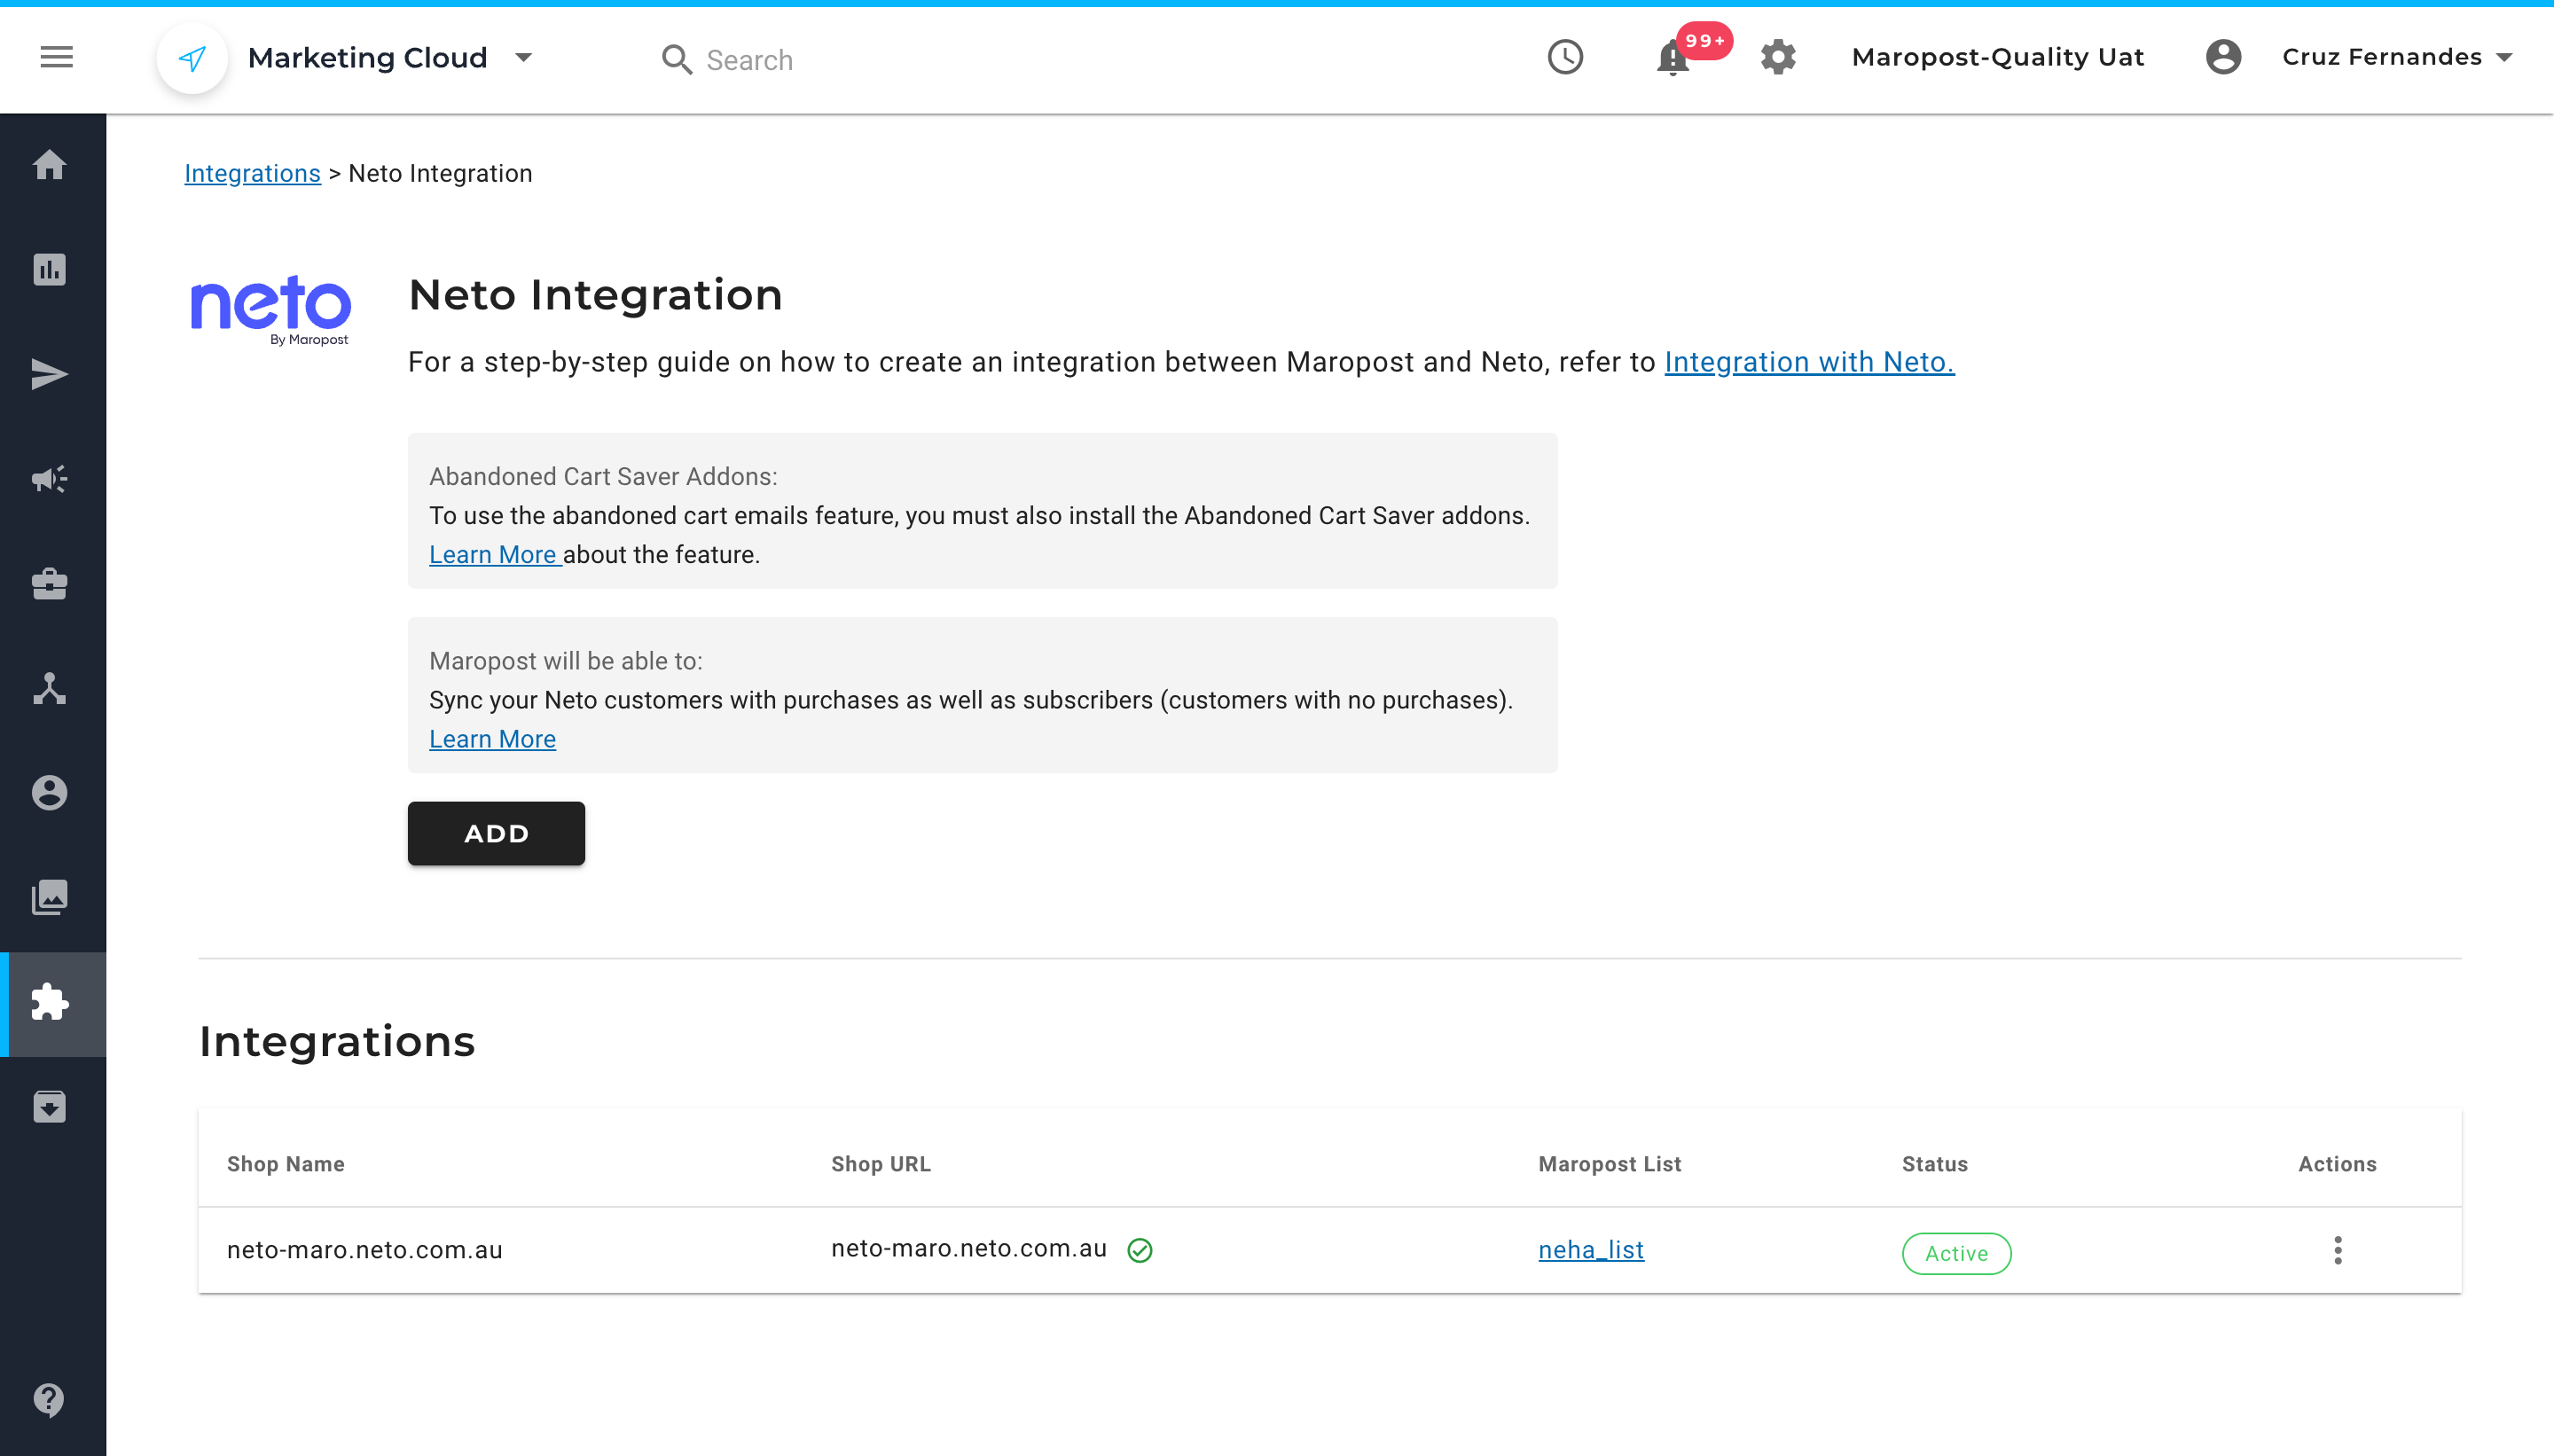The height and width of the screenshot is (1456, 2554).
Task: Expand the Marketing Cloud product dropdown
Action: 523,57
